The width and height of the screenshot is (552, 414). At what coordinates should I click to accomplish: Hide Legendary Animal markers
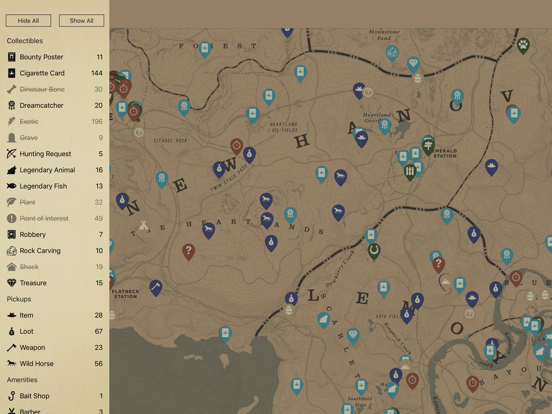pos(55,170)
